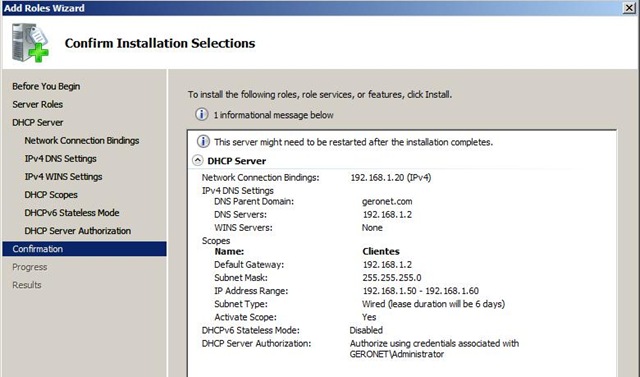Open DHCPv6 Stateless Mode page

pos(72,213)
